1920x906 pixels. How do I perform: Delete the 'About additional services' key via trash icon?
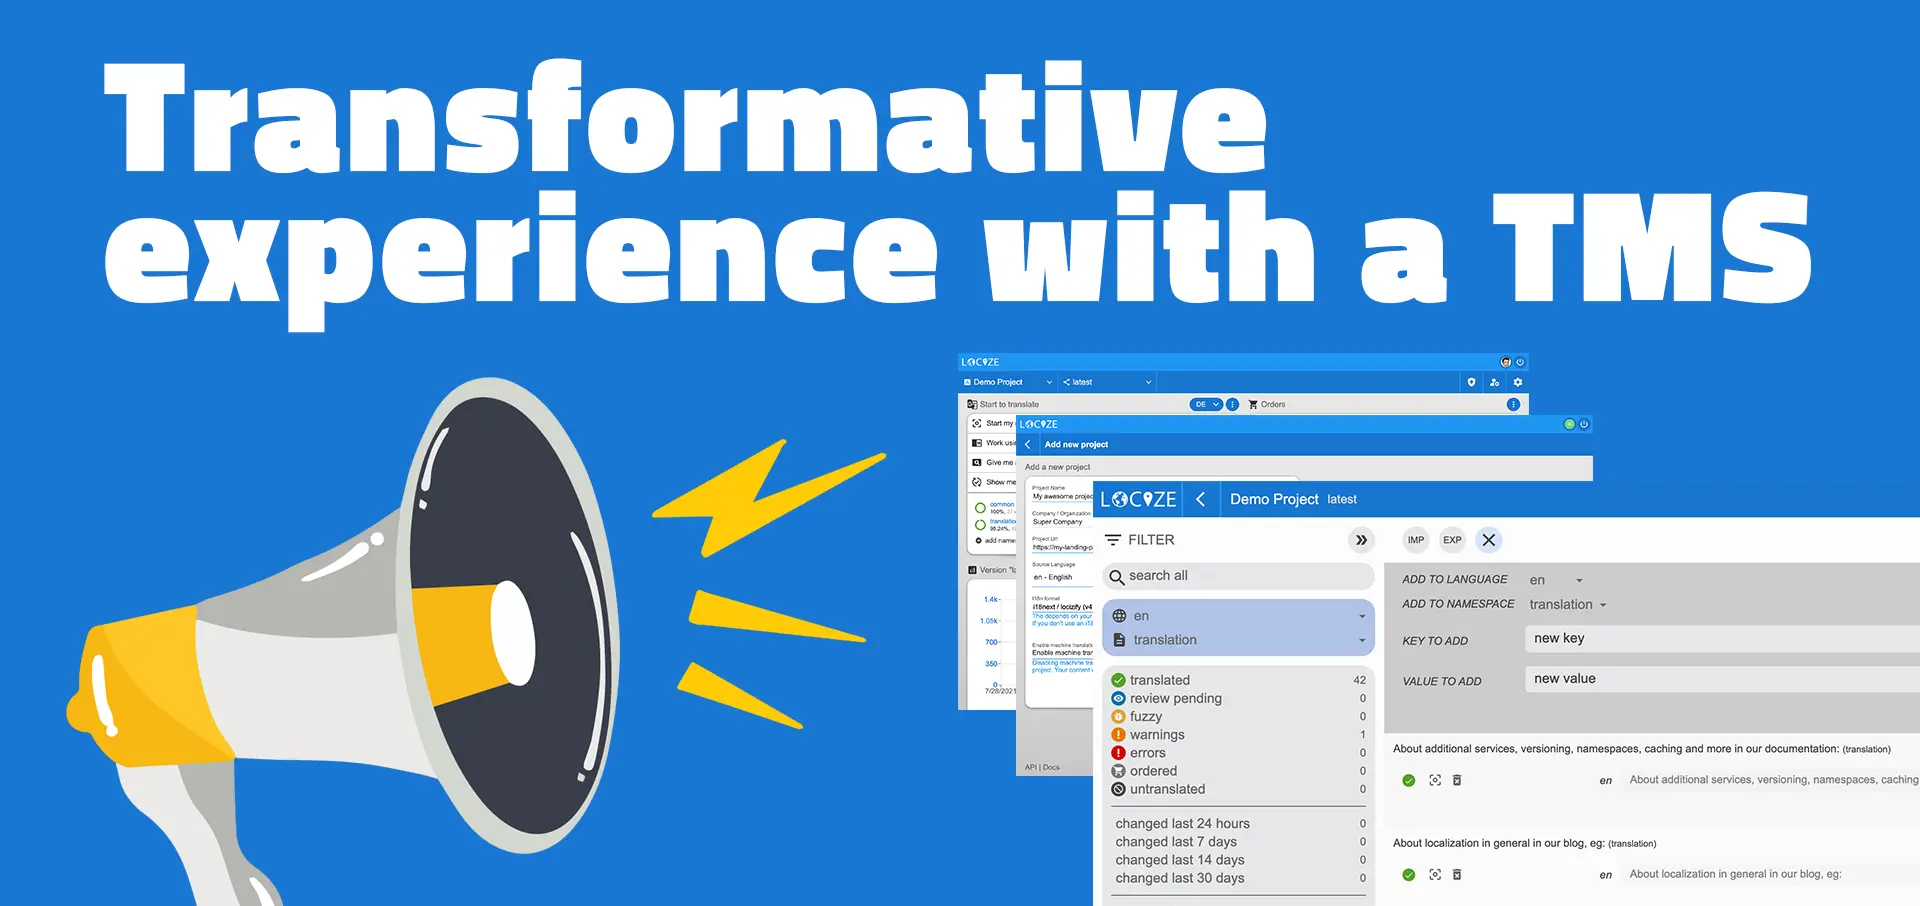[x=1457, y=780]
